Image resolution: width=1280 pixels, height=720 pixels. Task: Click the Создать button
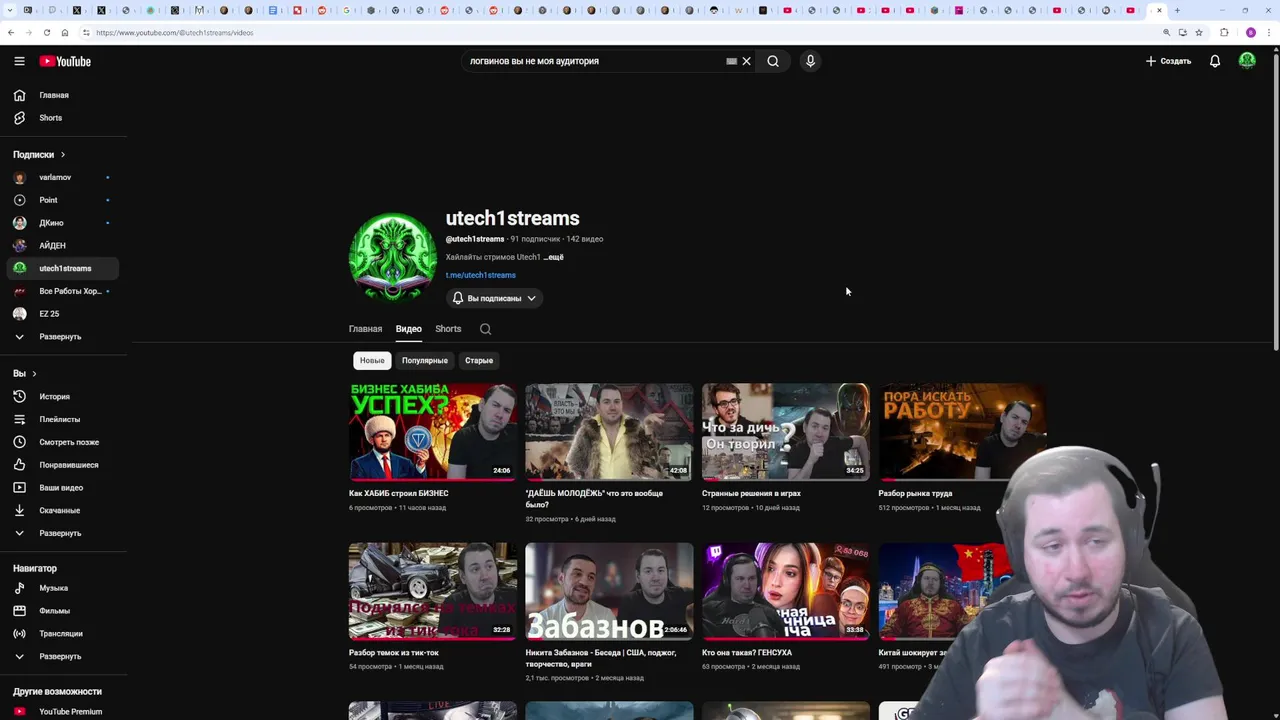[x=1168, y=61]
